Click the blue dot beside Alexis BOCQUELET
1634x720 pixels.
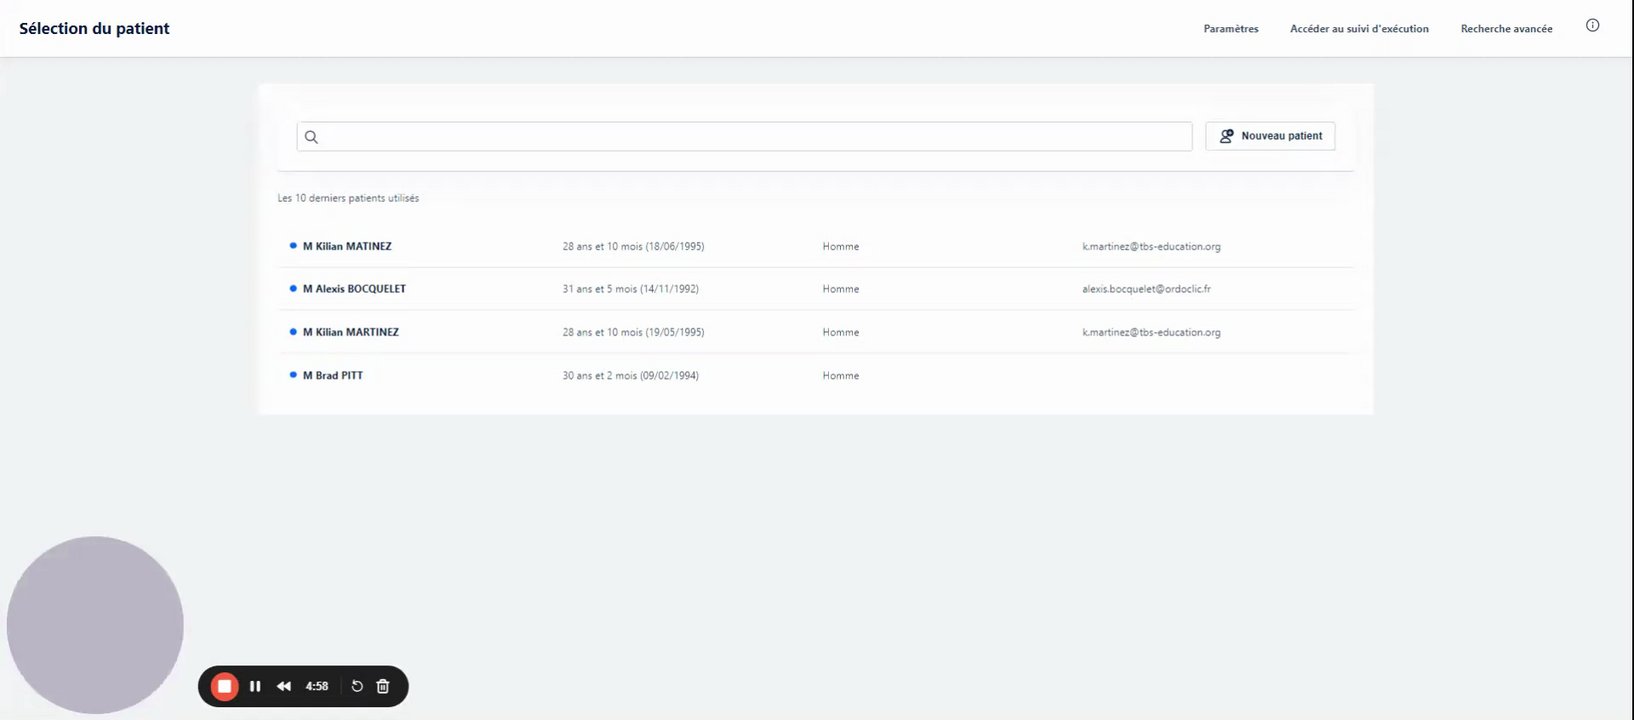[x=293, y=288]
